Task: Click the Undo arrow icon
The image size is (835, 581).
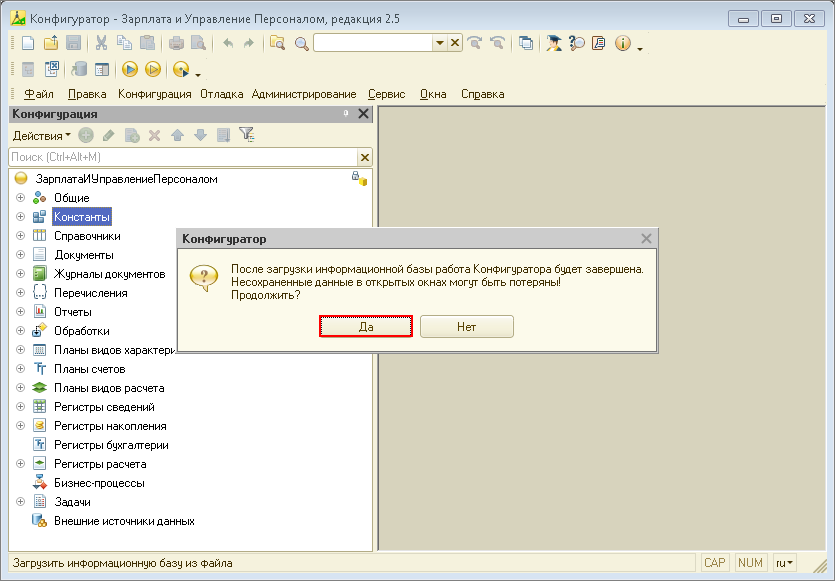Action: pos(228,43)
